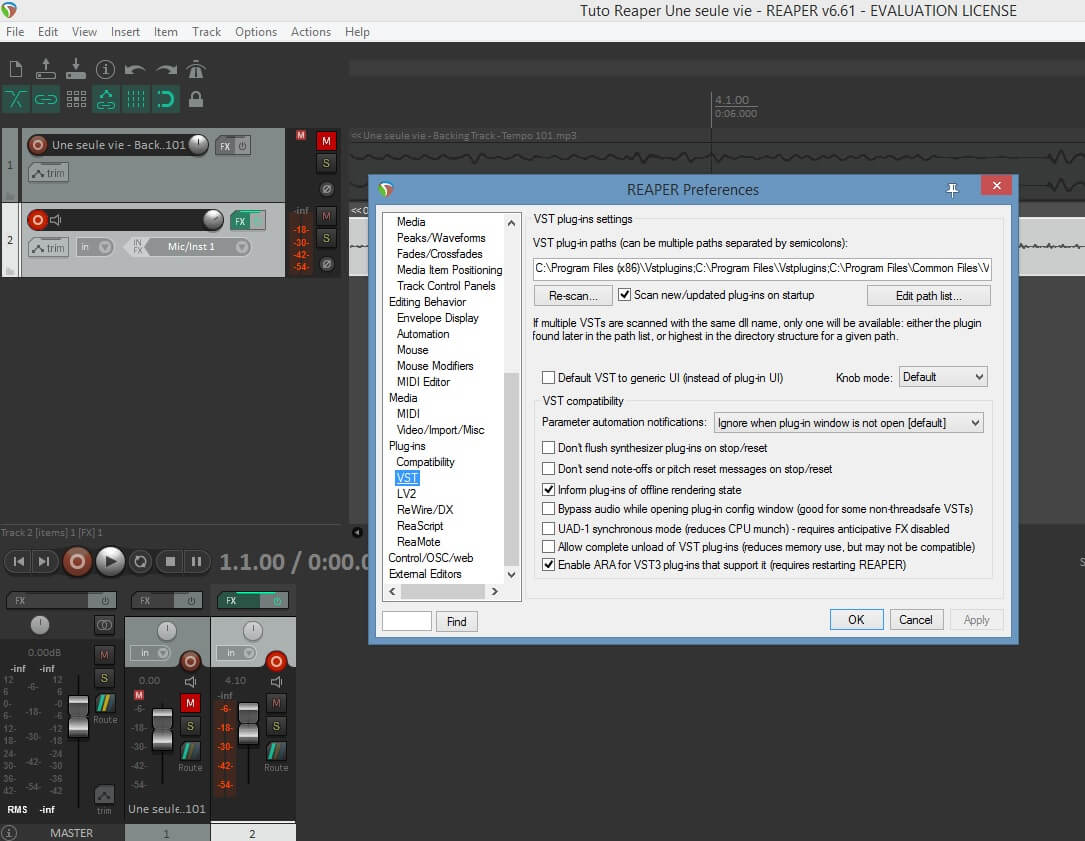Toggle the lock icon in toolbar
1085x841 pixels.
point(197,99)
